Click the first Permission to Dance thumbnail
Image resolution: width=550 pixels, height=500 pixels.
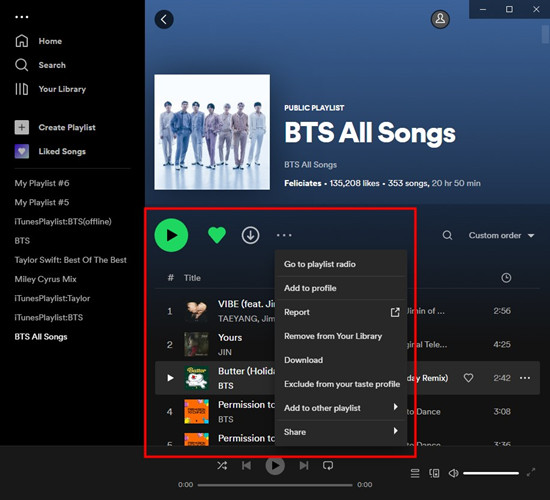point(196,412)
